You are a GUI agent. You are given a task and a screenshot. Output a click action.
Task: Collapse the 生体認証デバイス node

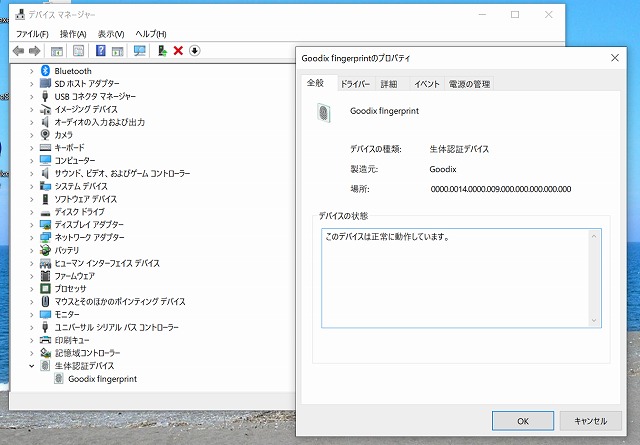click(31, 366)
